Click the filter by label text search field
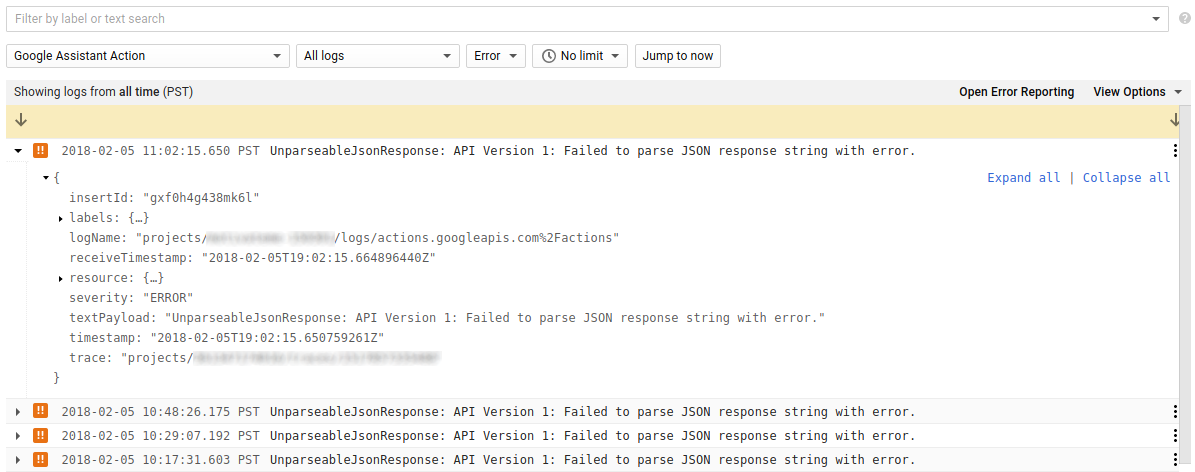1195x472 pixels. [x=580, y=19]
